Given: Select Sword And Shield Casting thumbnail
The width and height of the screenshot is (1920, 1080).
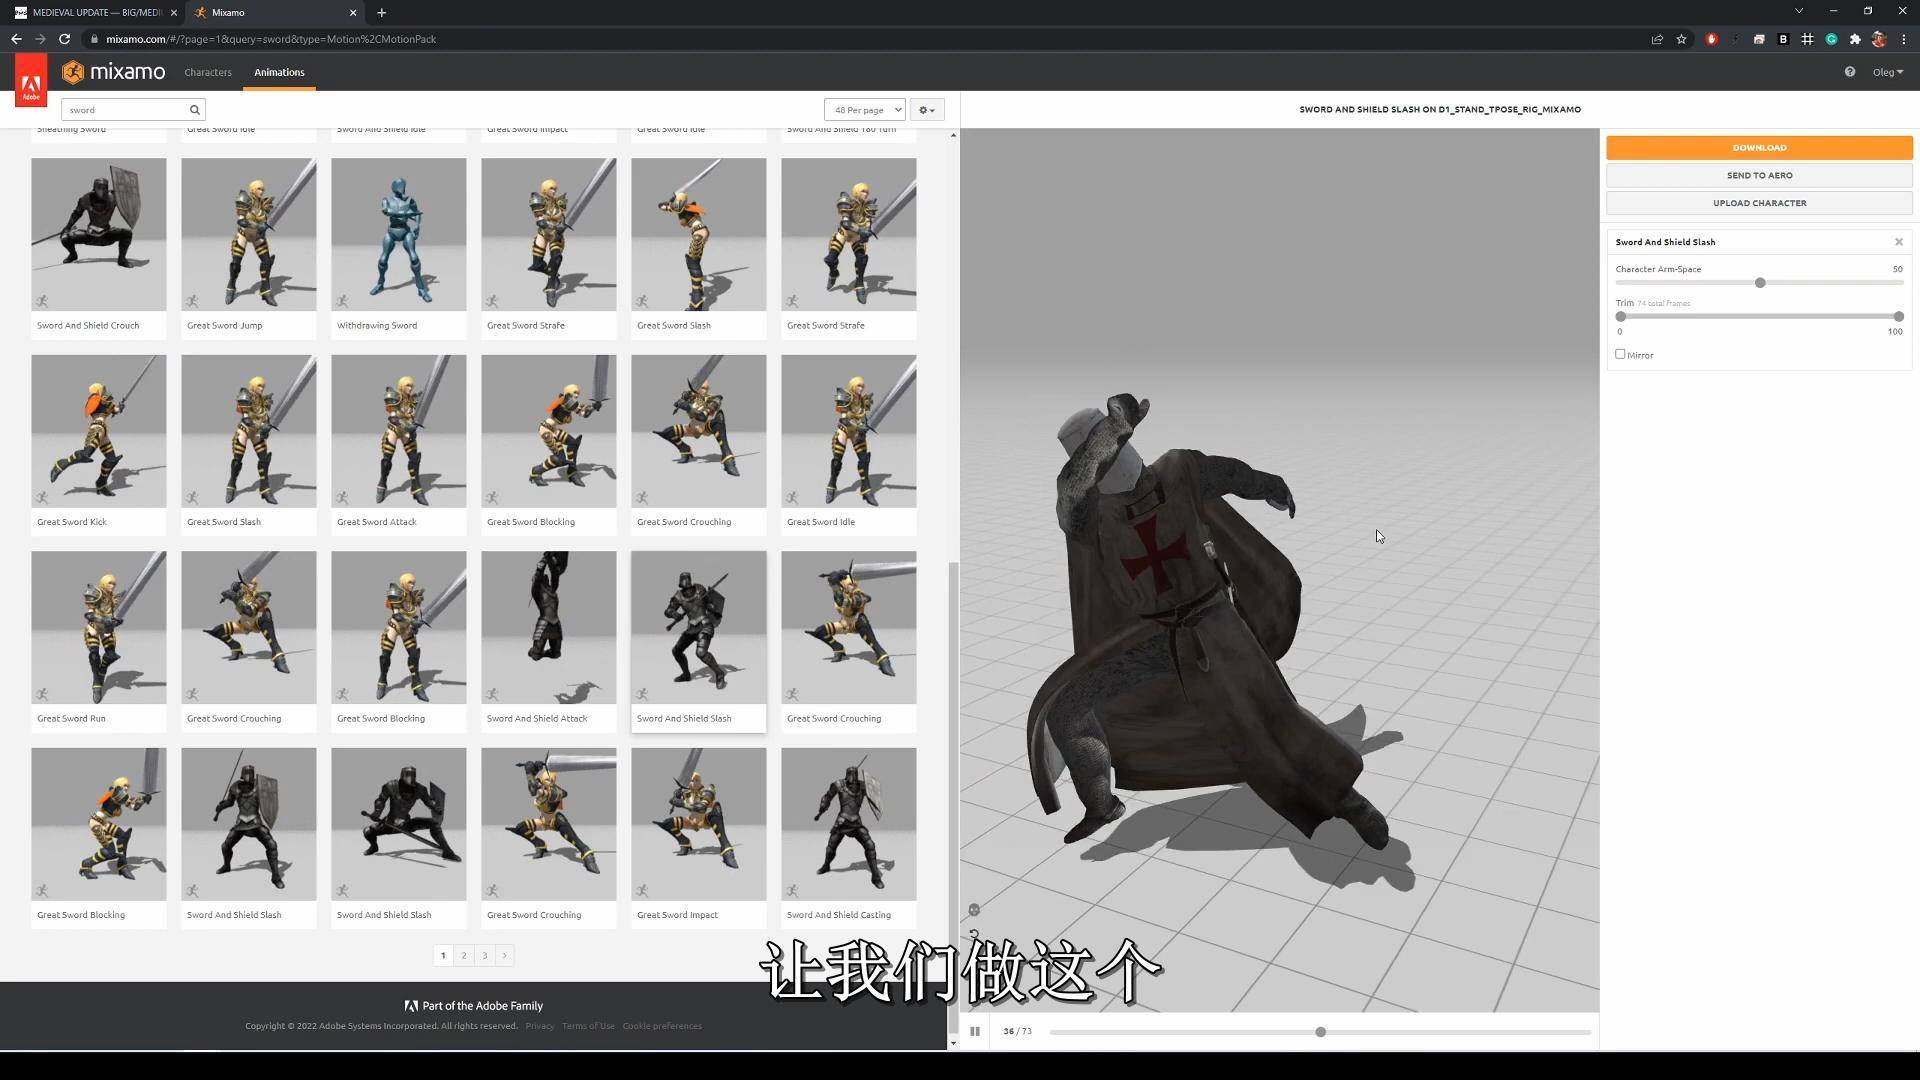Looking at the screenshot, I should (x=849, y=824).
